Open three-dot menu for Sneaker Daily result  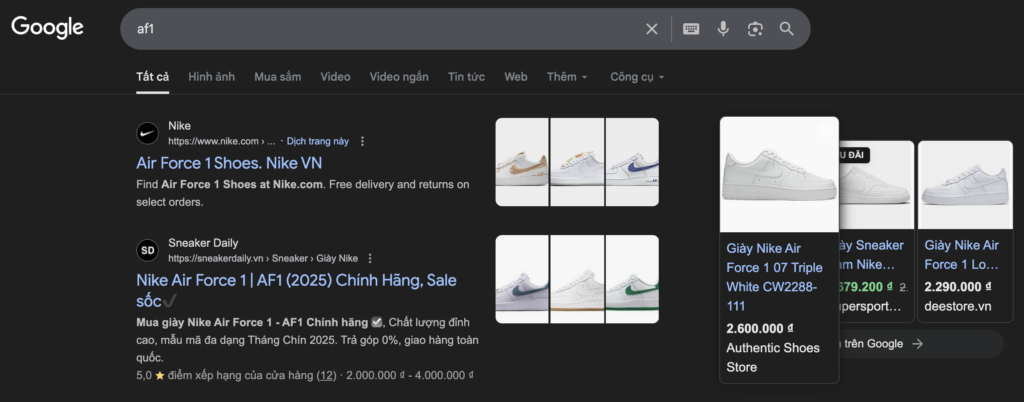(370, 258)
